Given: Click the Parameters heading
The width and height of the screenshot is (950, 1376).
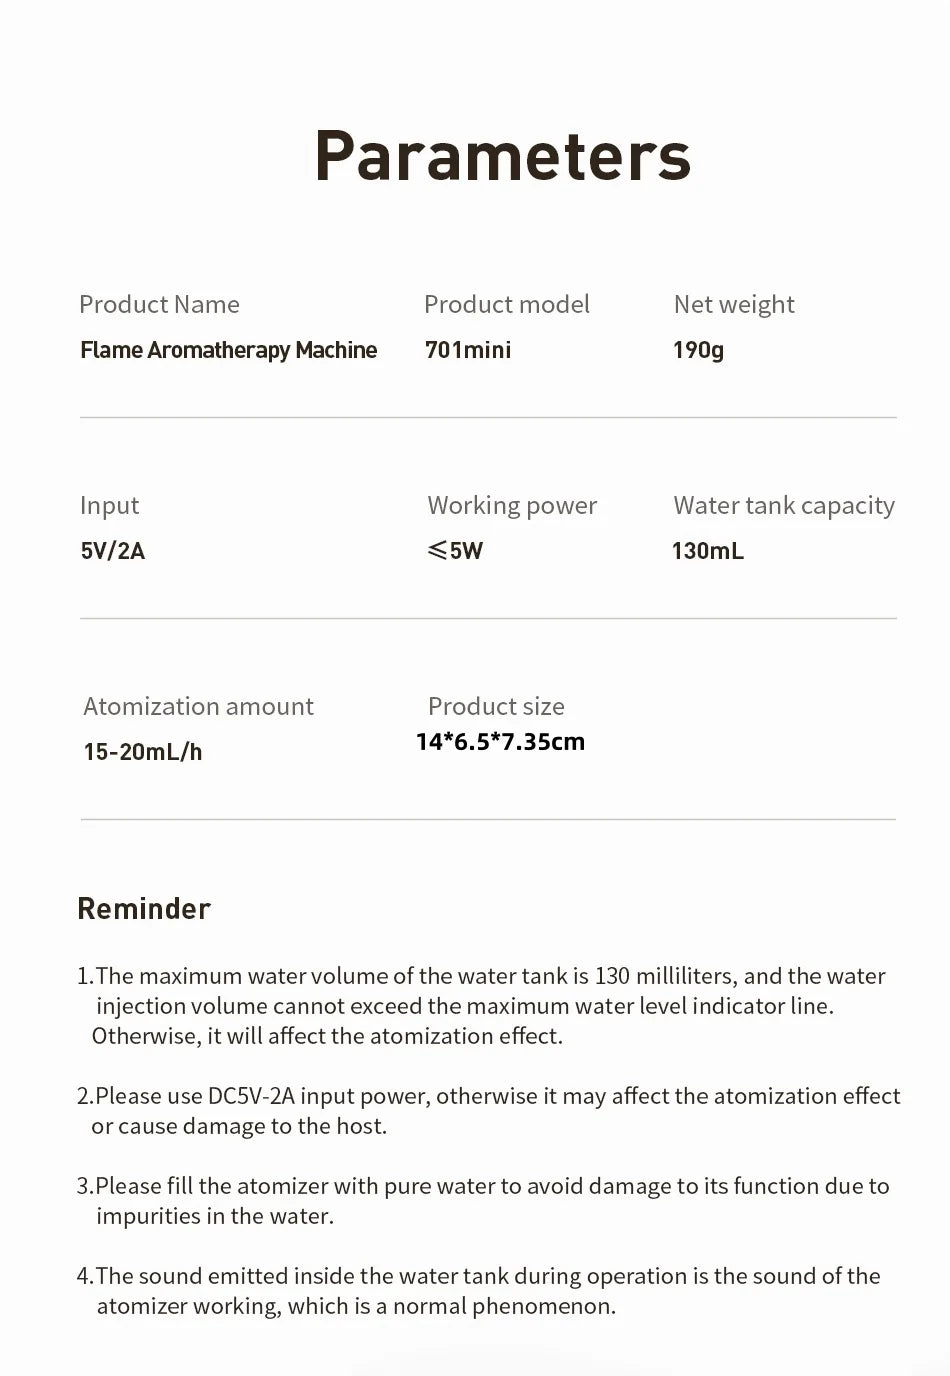Looking at the screenshot, I should point(502,156).
